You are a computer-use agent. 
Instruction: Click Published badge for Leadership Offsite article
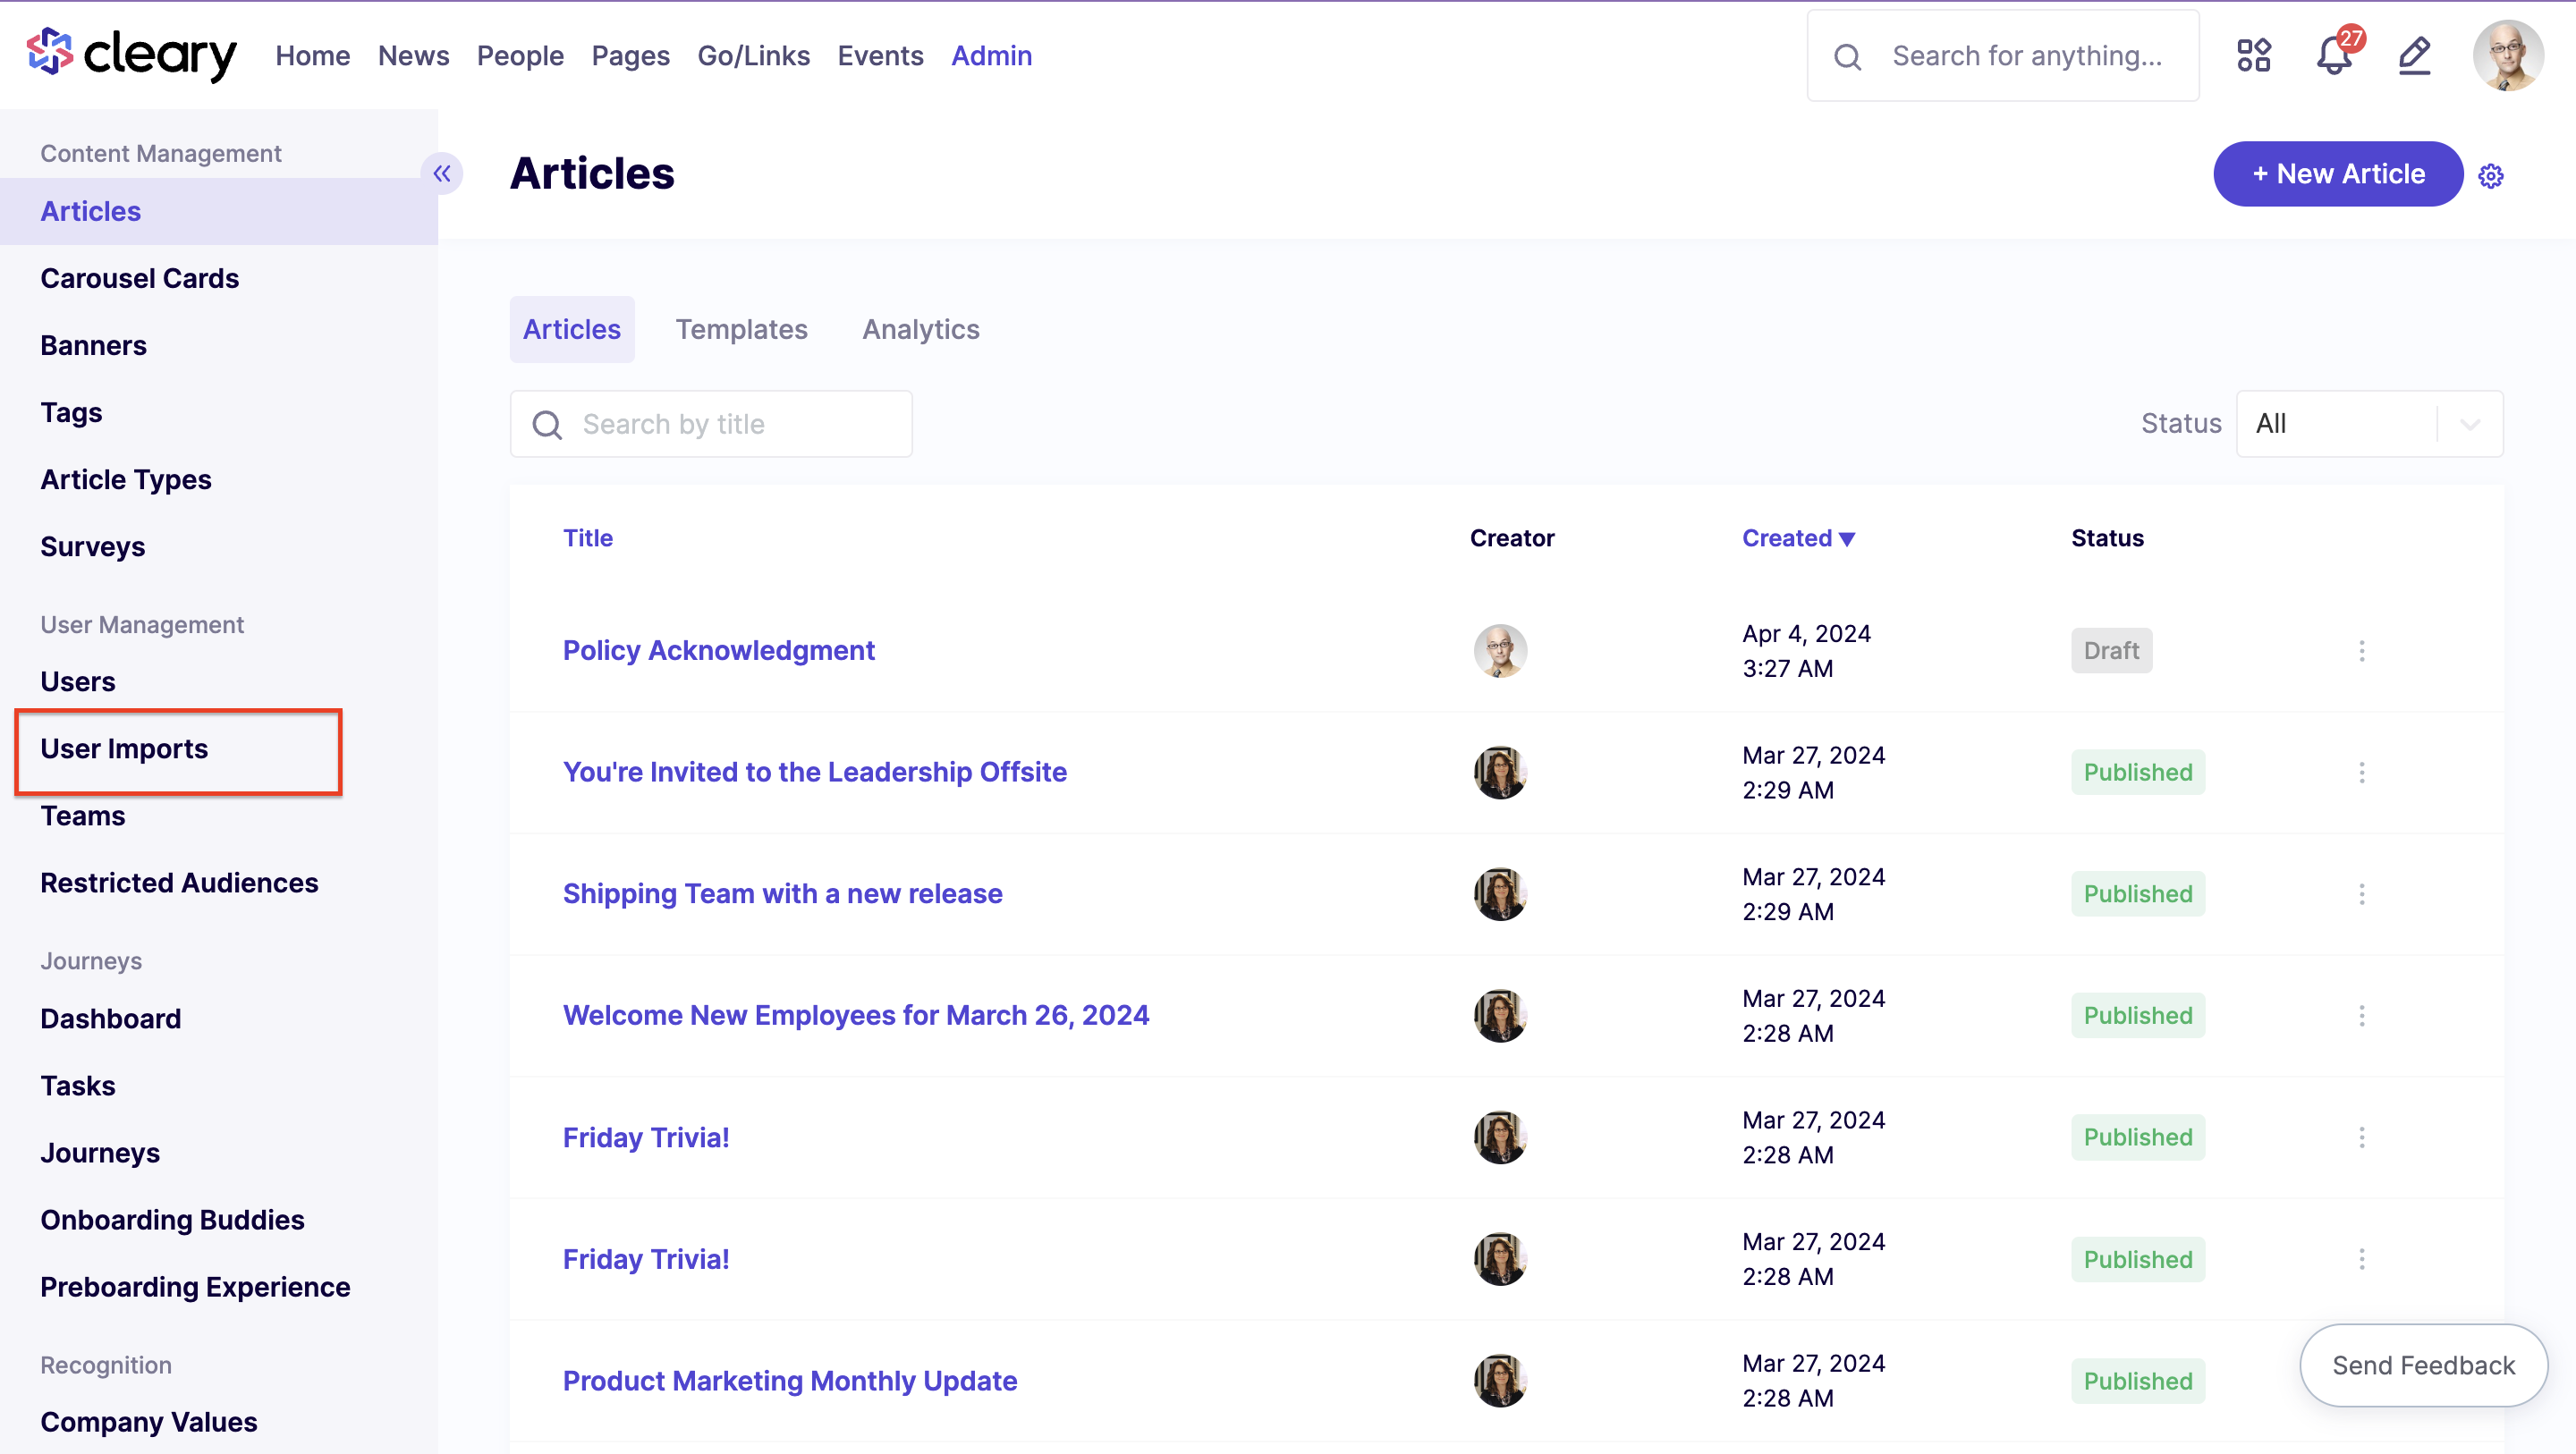(x=2138, y=773)
